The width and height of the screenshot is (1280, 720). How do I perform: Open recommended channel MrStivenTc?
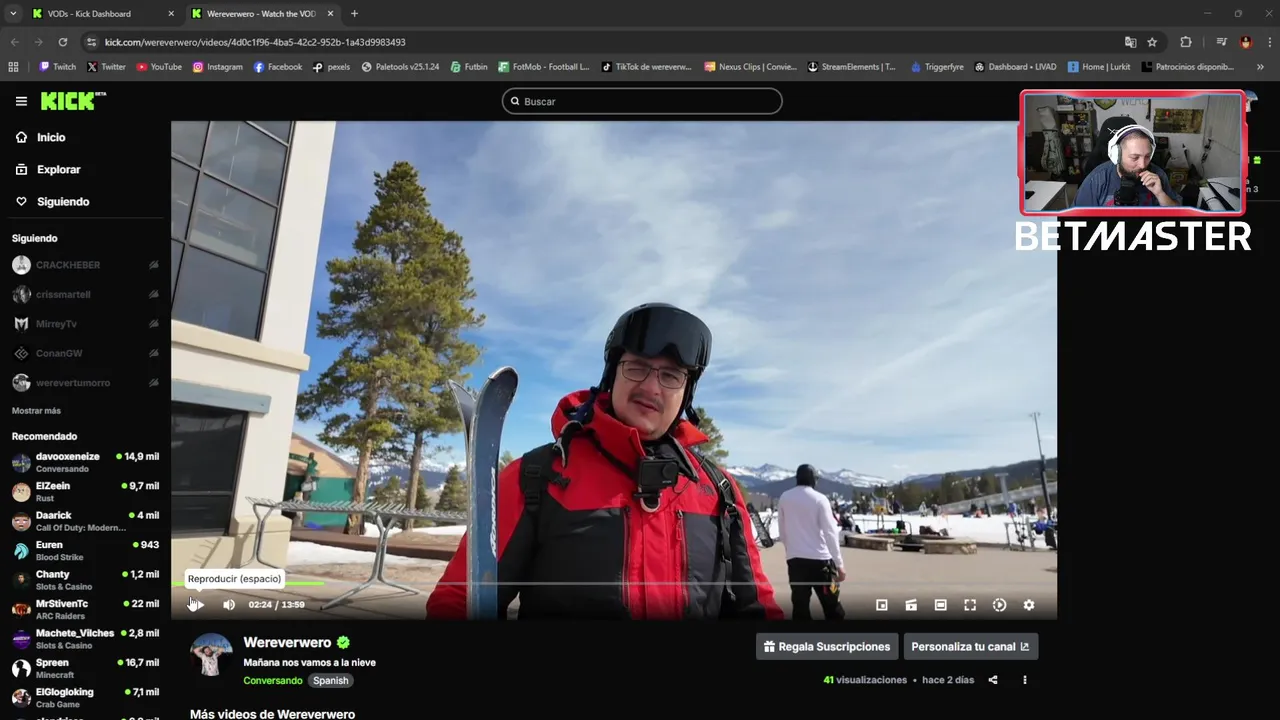[85, 609]
